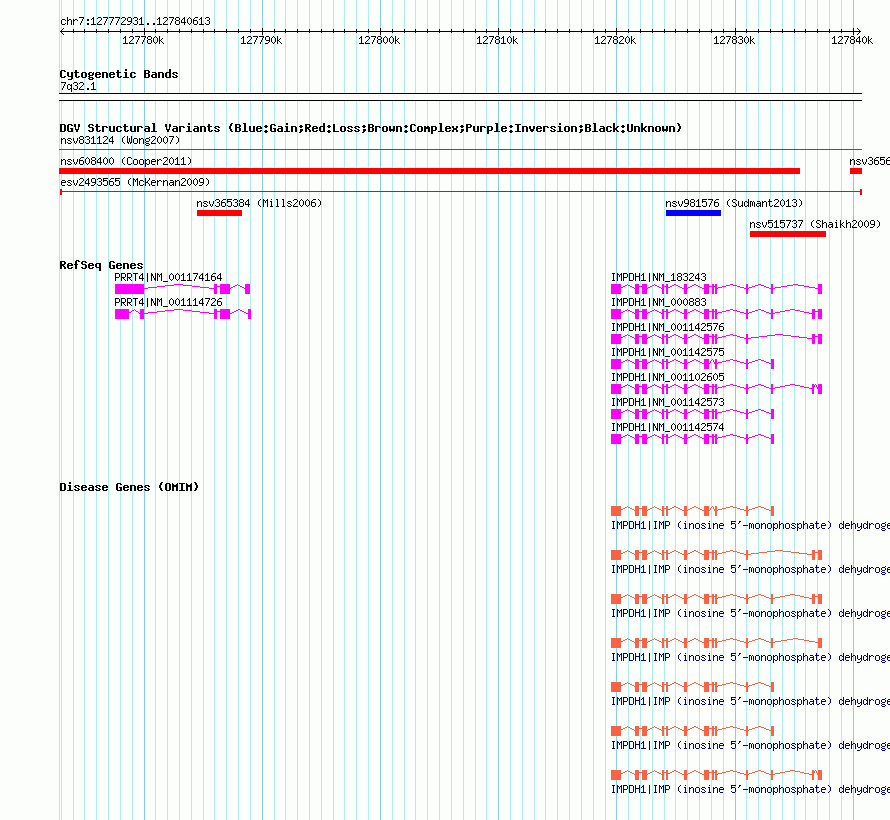This screenshot has width=890, height=820.
Task: Open the esv2493565 (McKernan2009) label
Action: click(x=135, y=182)
